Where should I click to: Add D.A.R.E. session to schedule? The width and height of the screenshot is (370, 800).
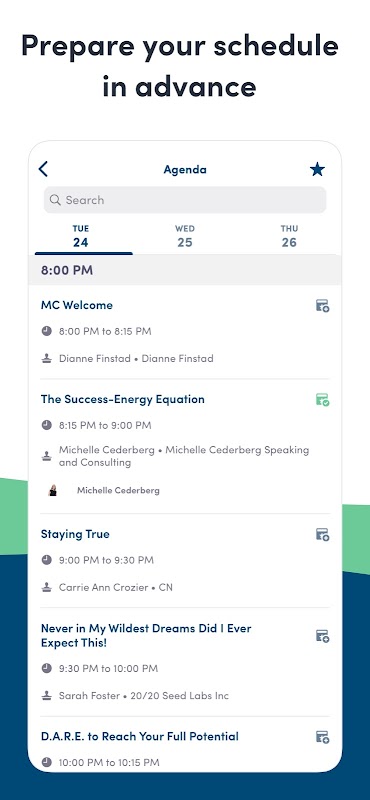click(x=322, y=737)
